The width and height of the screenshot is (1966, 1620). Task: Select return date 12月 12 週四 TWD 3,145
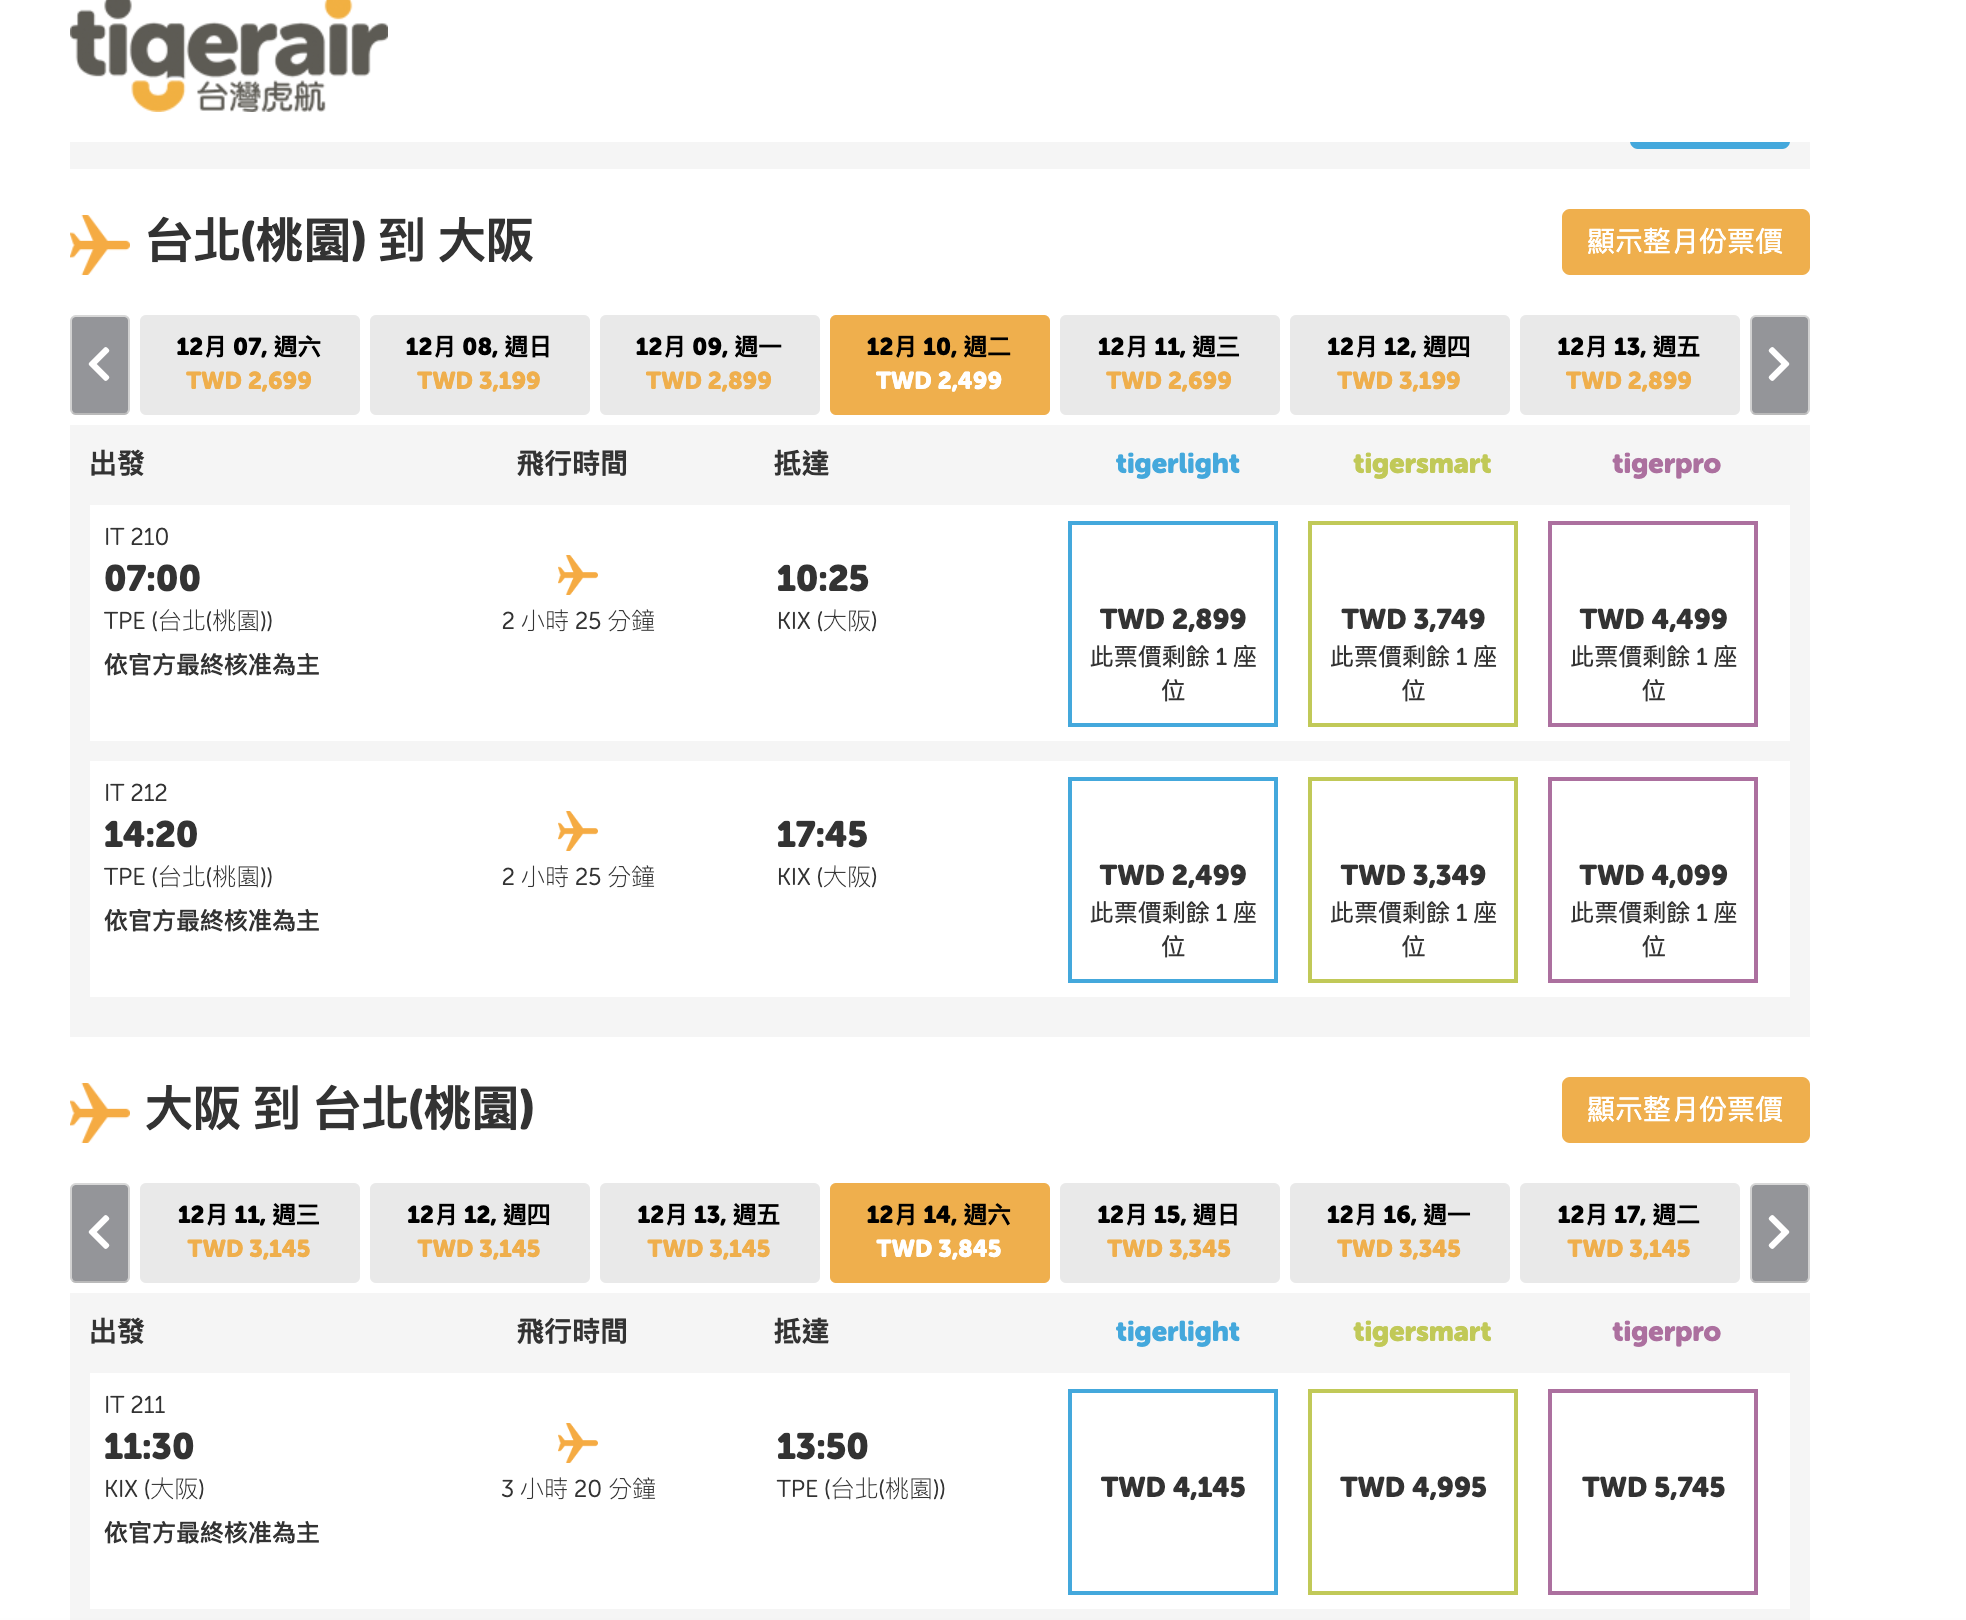pyautogui.click(x=480, y=1233)
